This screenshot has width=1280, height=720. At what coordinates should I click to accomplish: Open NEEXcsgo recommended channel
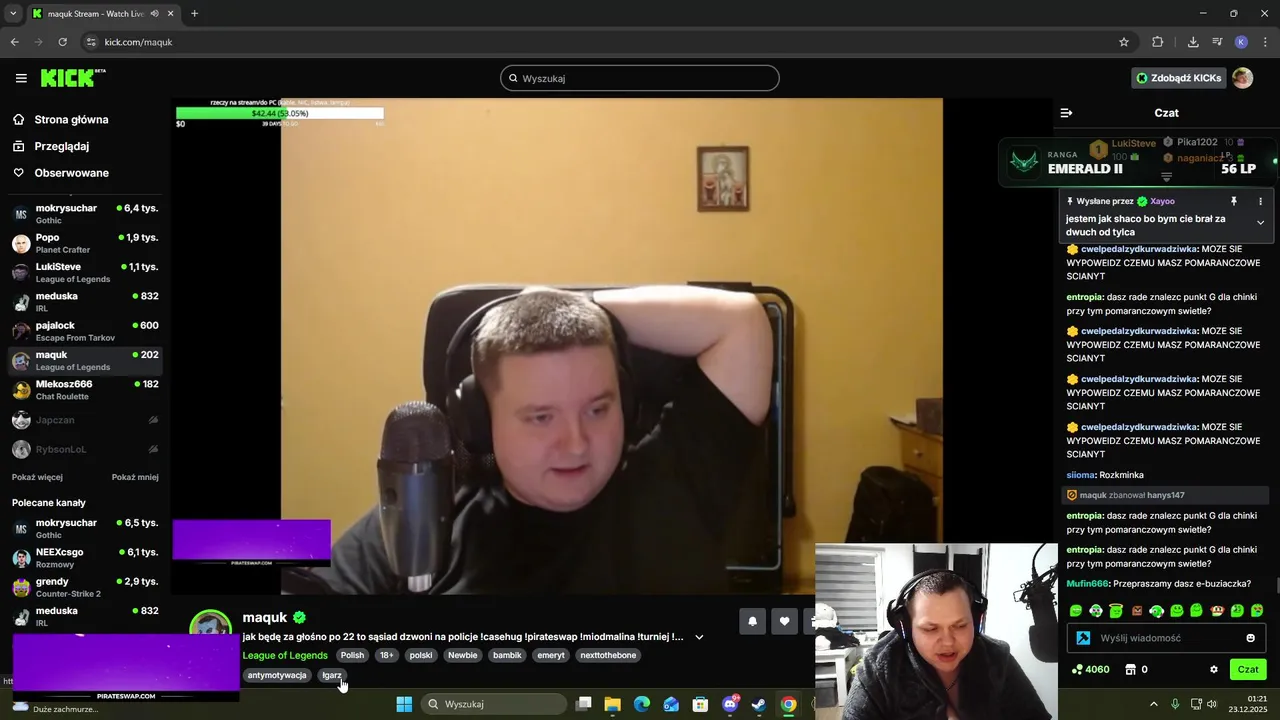(x=84, y=558)
